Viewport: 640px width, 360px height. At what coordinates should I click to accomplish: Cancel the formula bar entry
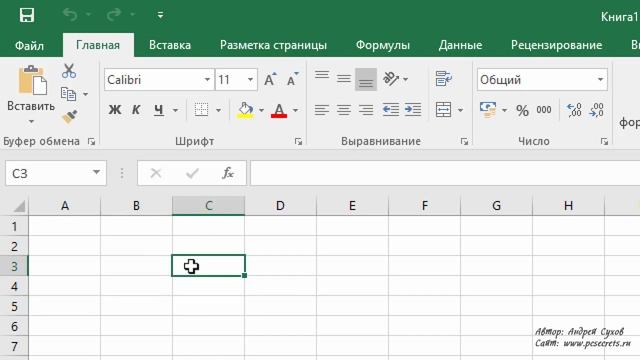point(156,173)
